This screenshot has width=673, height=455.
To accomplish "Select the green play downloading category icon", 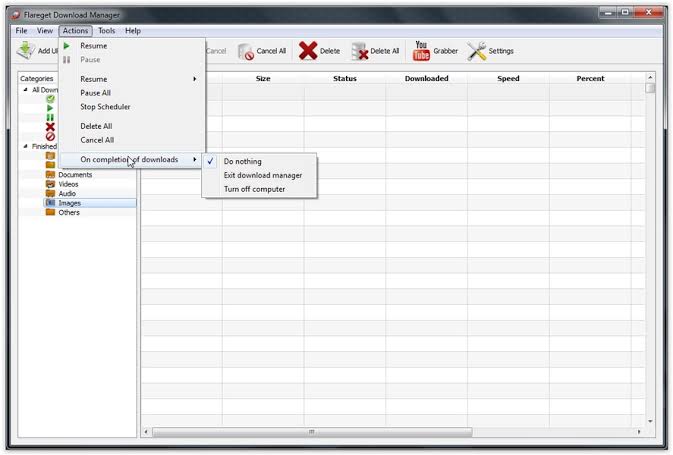I will (50, 108).
